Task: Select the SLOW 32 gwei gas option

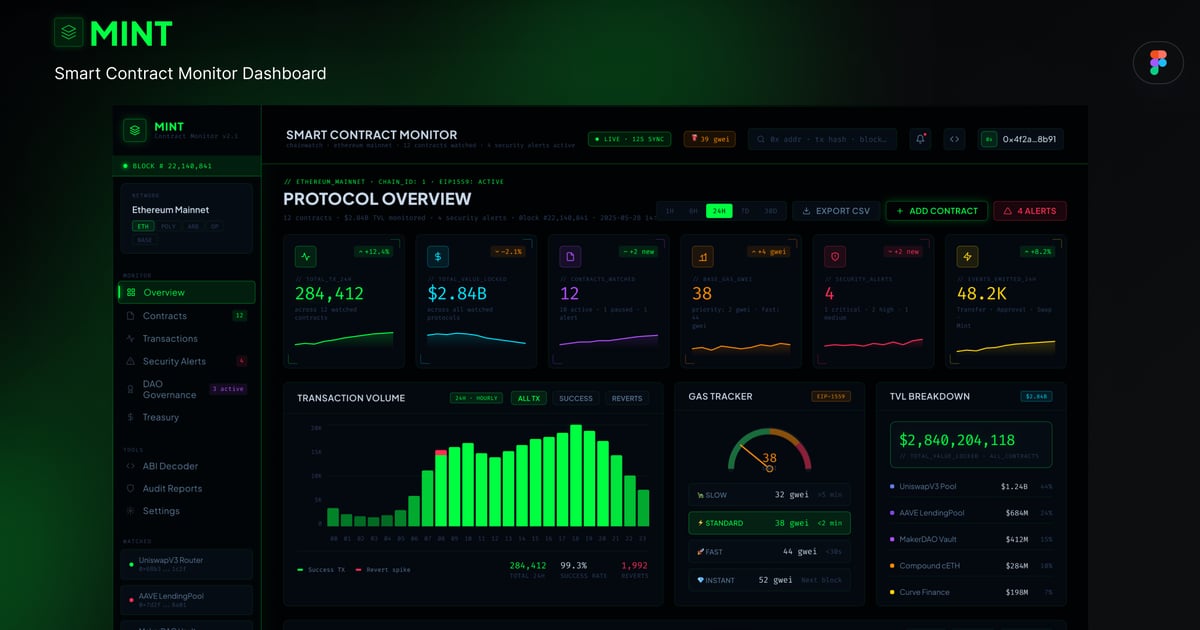Action: point(770,494)
